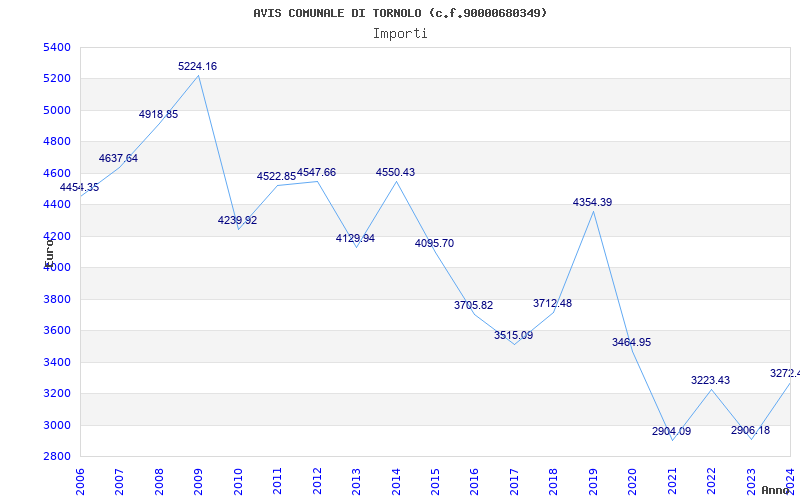Click the 2007 year axis label
This screenshot has height=500, width=800.
tap(119, 482)
